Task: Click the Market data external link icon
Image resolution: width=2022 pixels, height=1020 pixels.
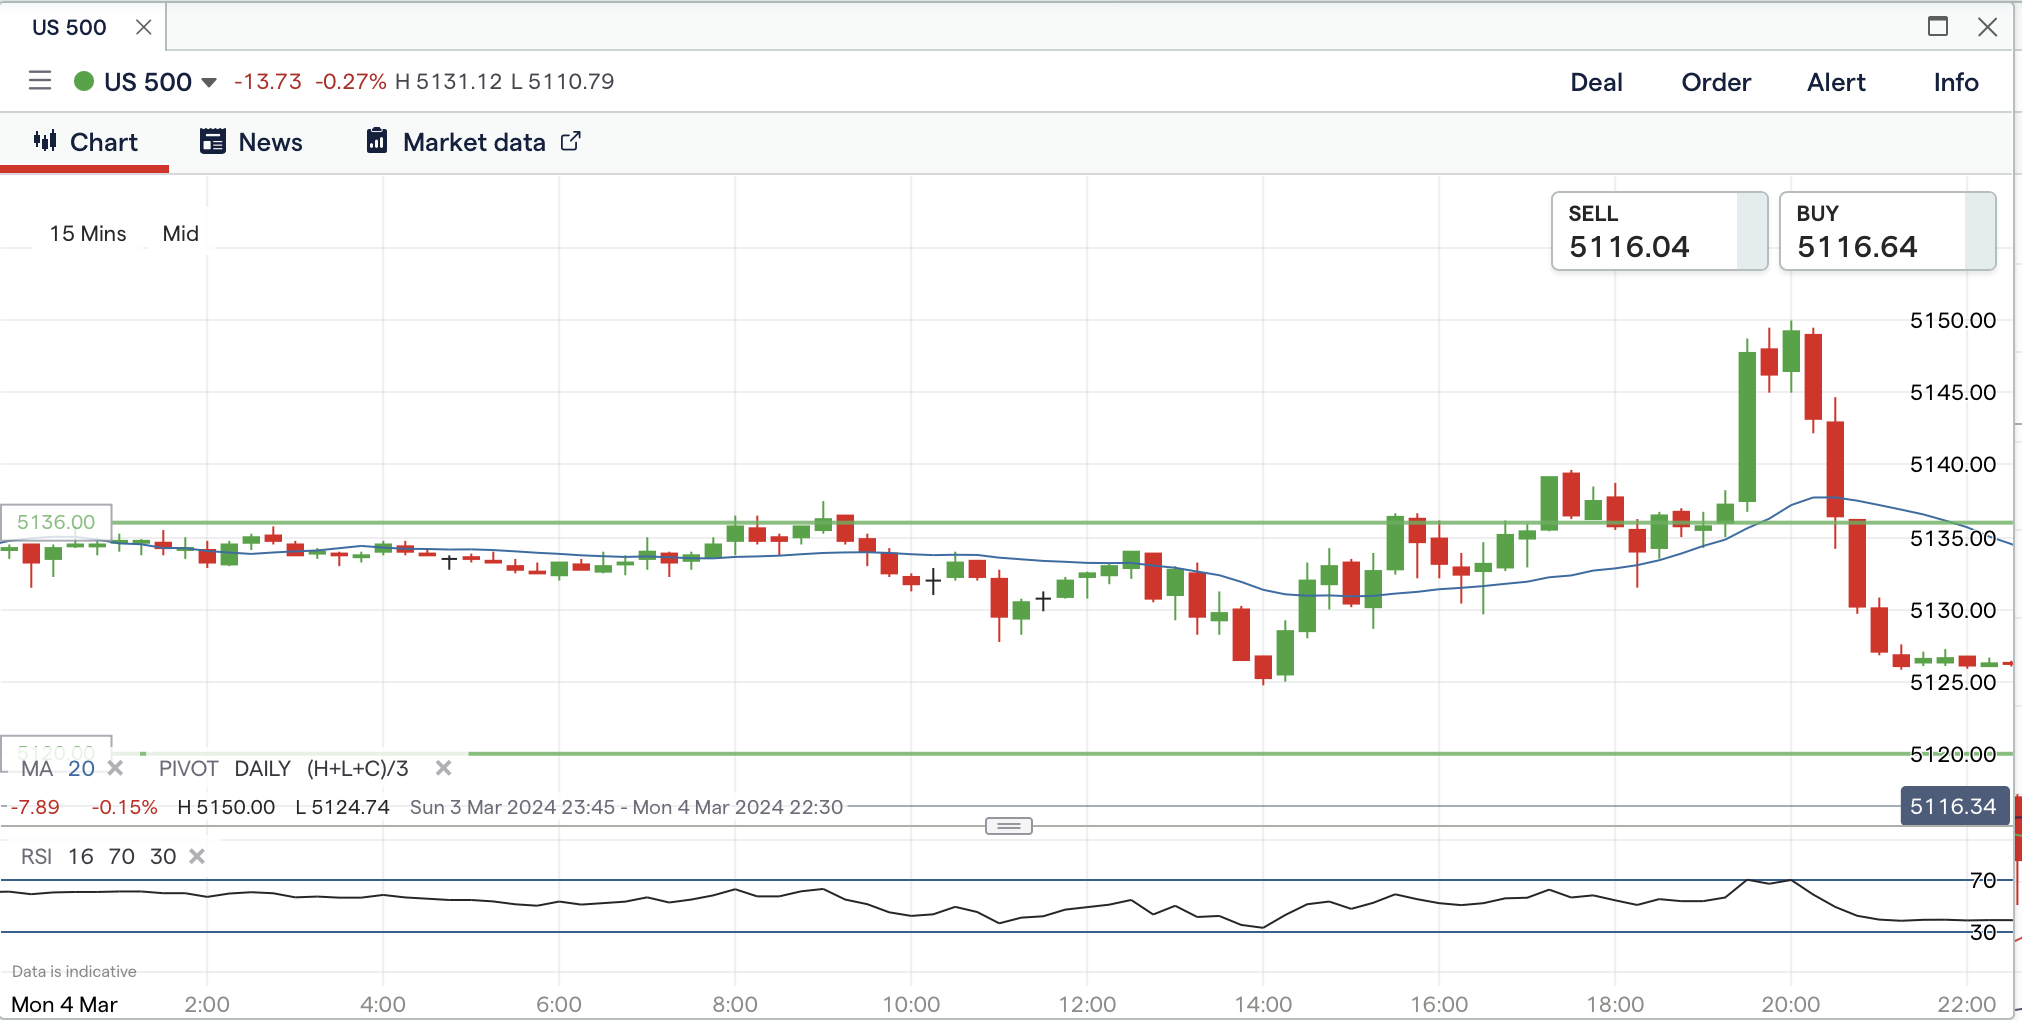Action: 570,141
